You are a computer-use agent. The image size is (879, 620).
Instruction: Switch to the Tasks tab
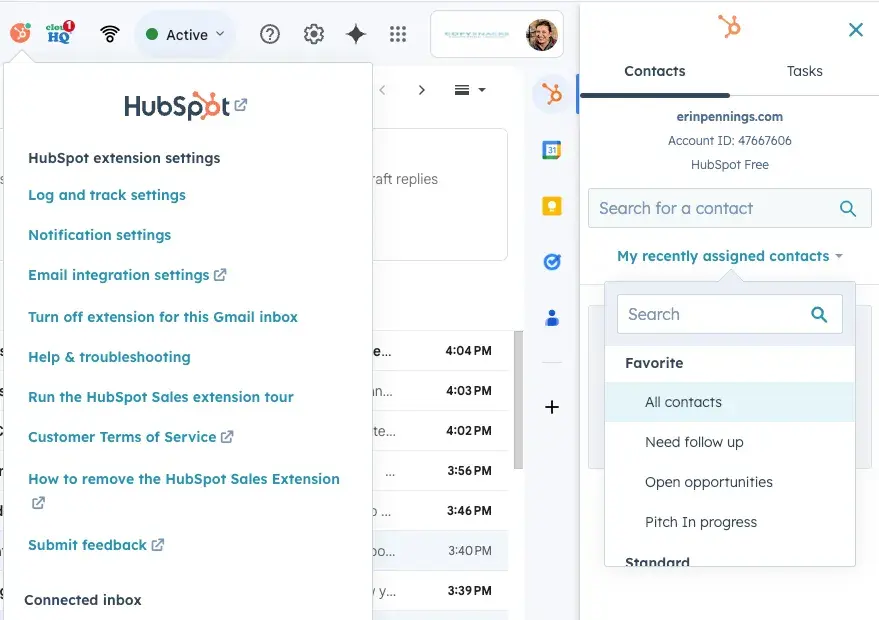point(804,71)
